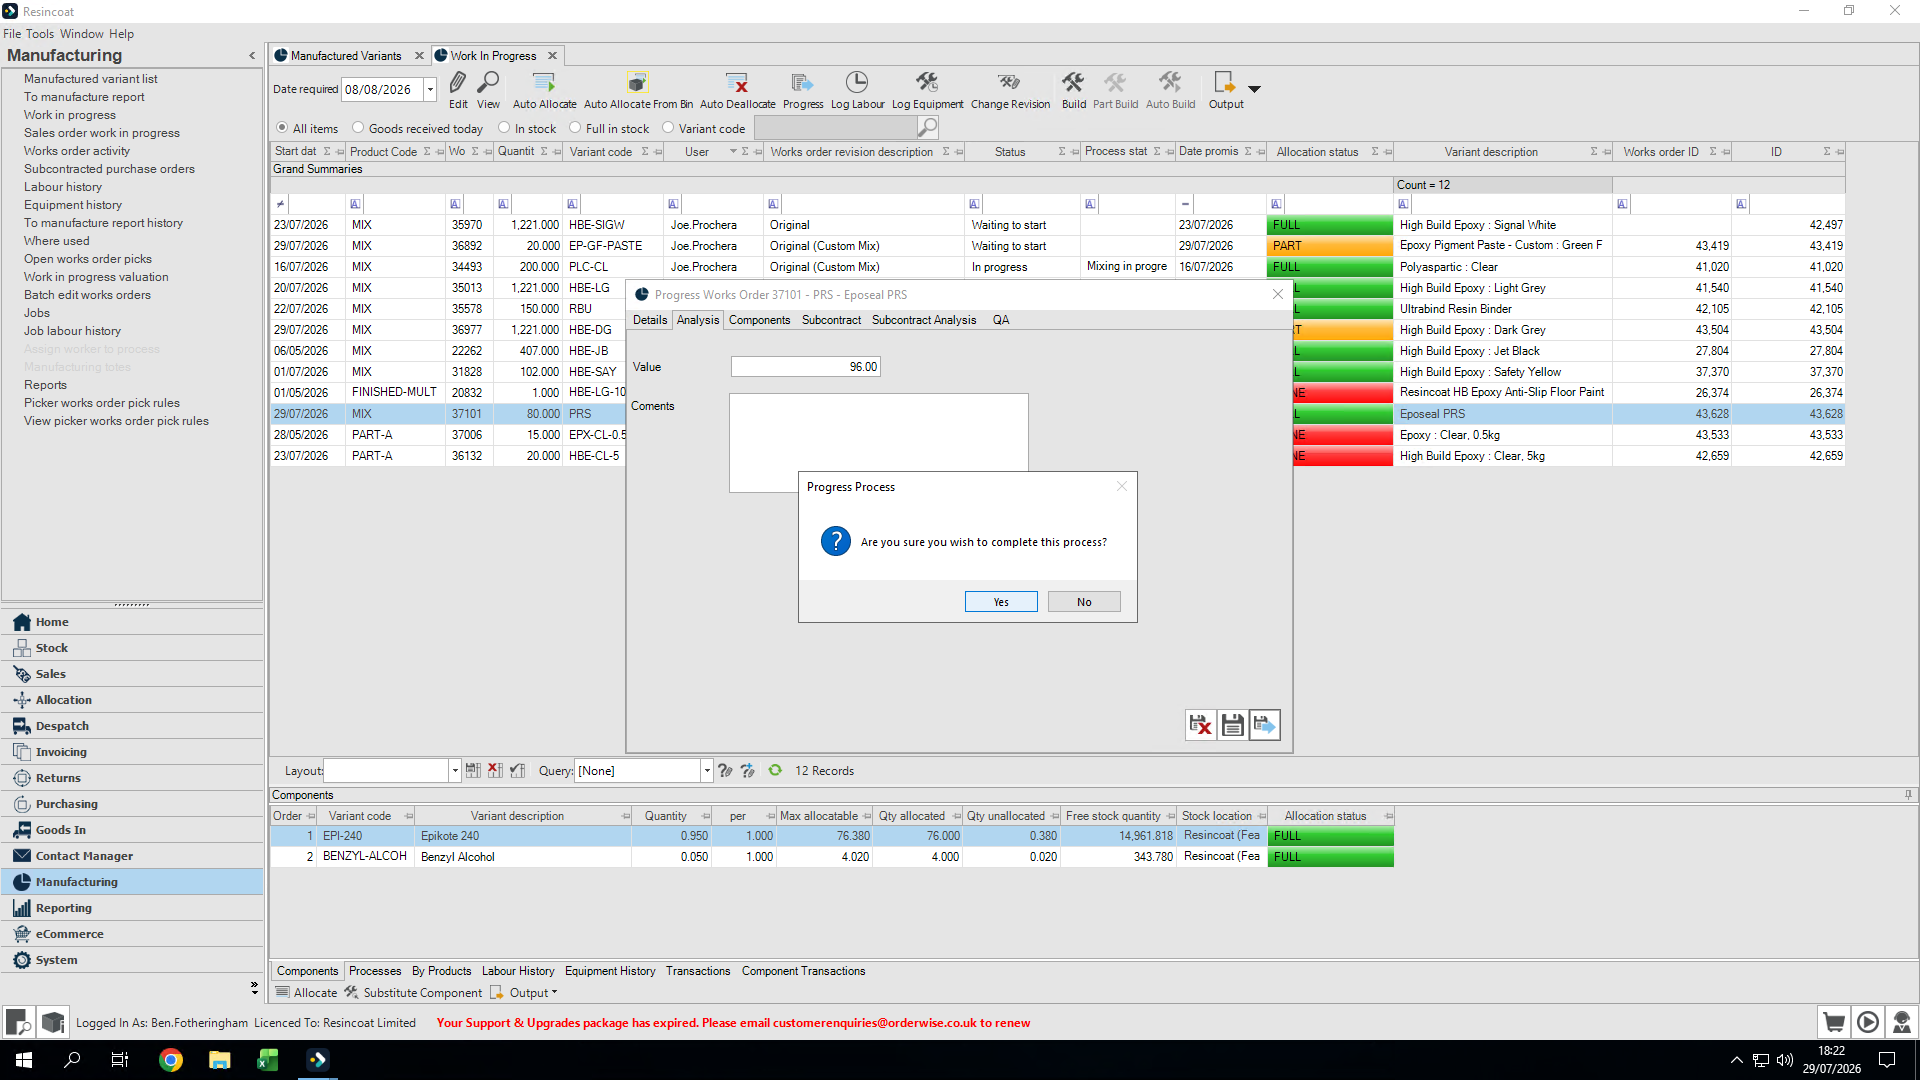
Task: Click the Edit toolbar icon
Action: point(458,89)
